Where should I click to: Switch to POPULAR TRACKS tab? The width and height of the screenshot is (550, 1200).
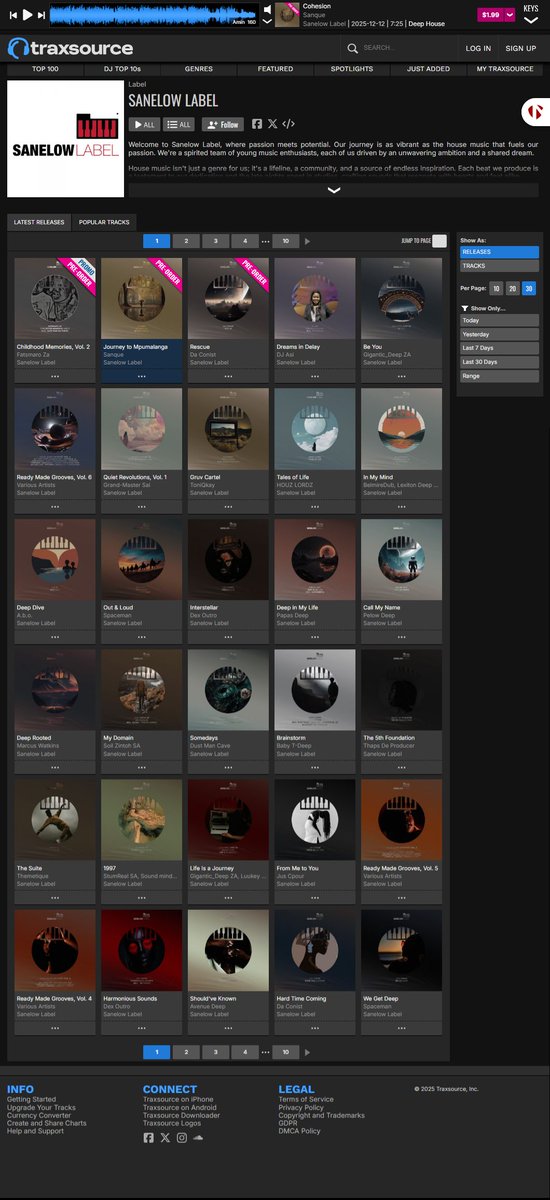tap(104, 222)
